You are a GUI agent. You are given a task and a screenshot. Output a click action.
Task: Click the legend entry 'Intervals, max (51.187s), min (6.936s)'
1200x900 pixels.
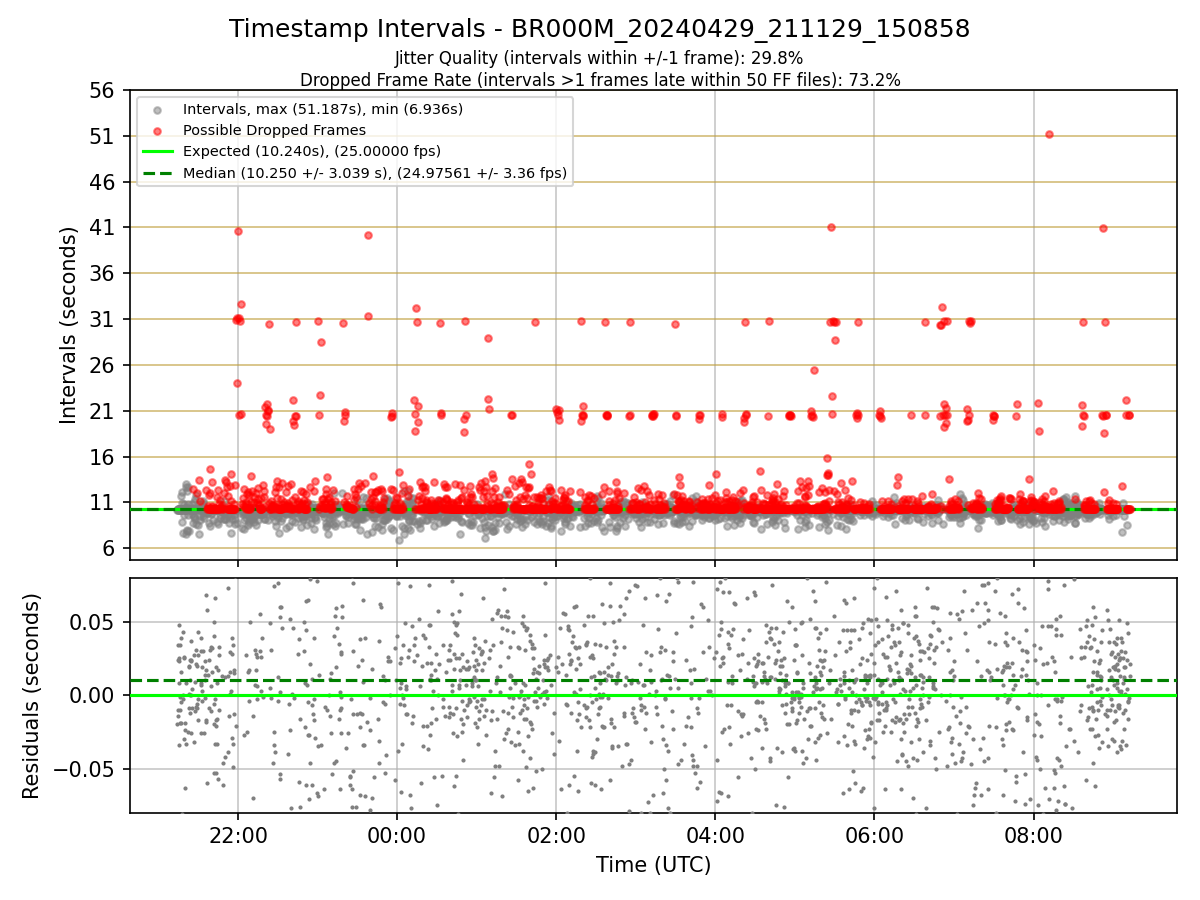[323, 108]
